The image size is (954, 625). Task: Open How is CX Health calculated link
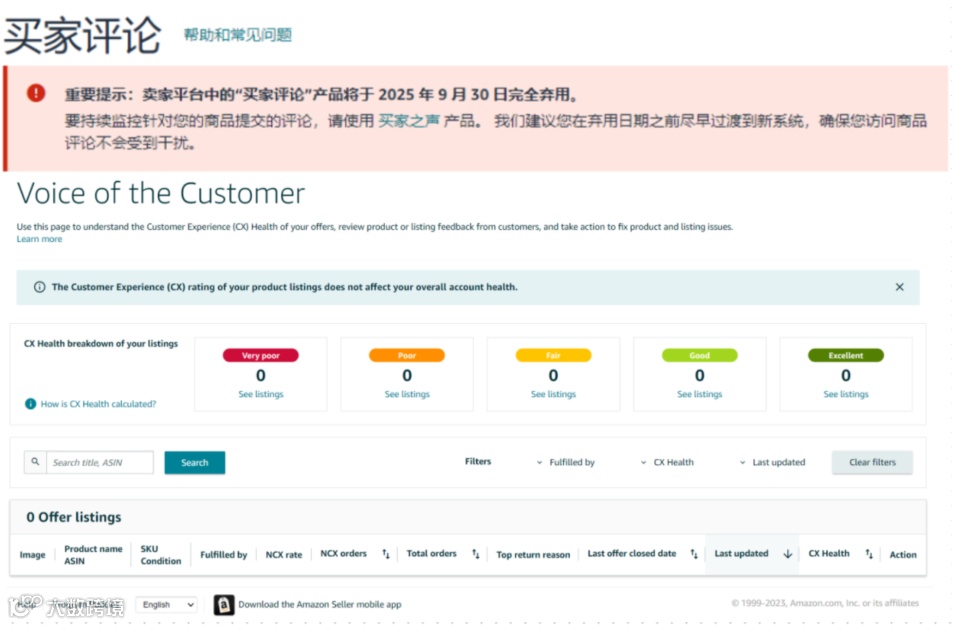click(x=99, y=404)
